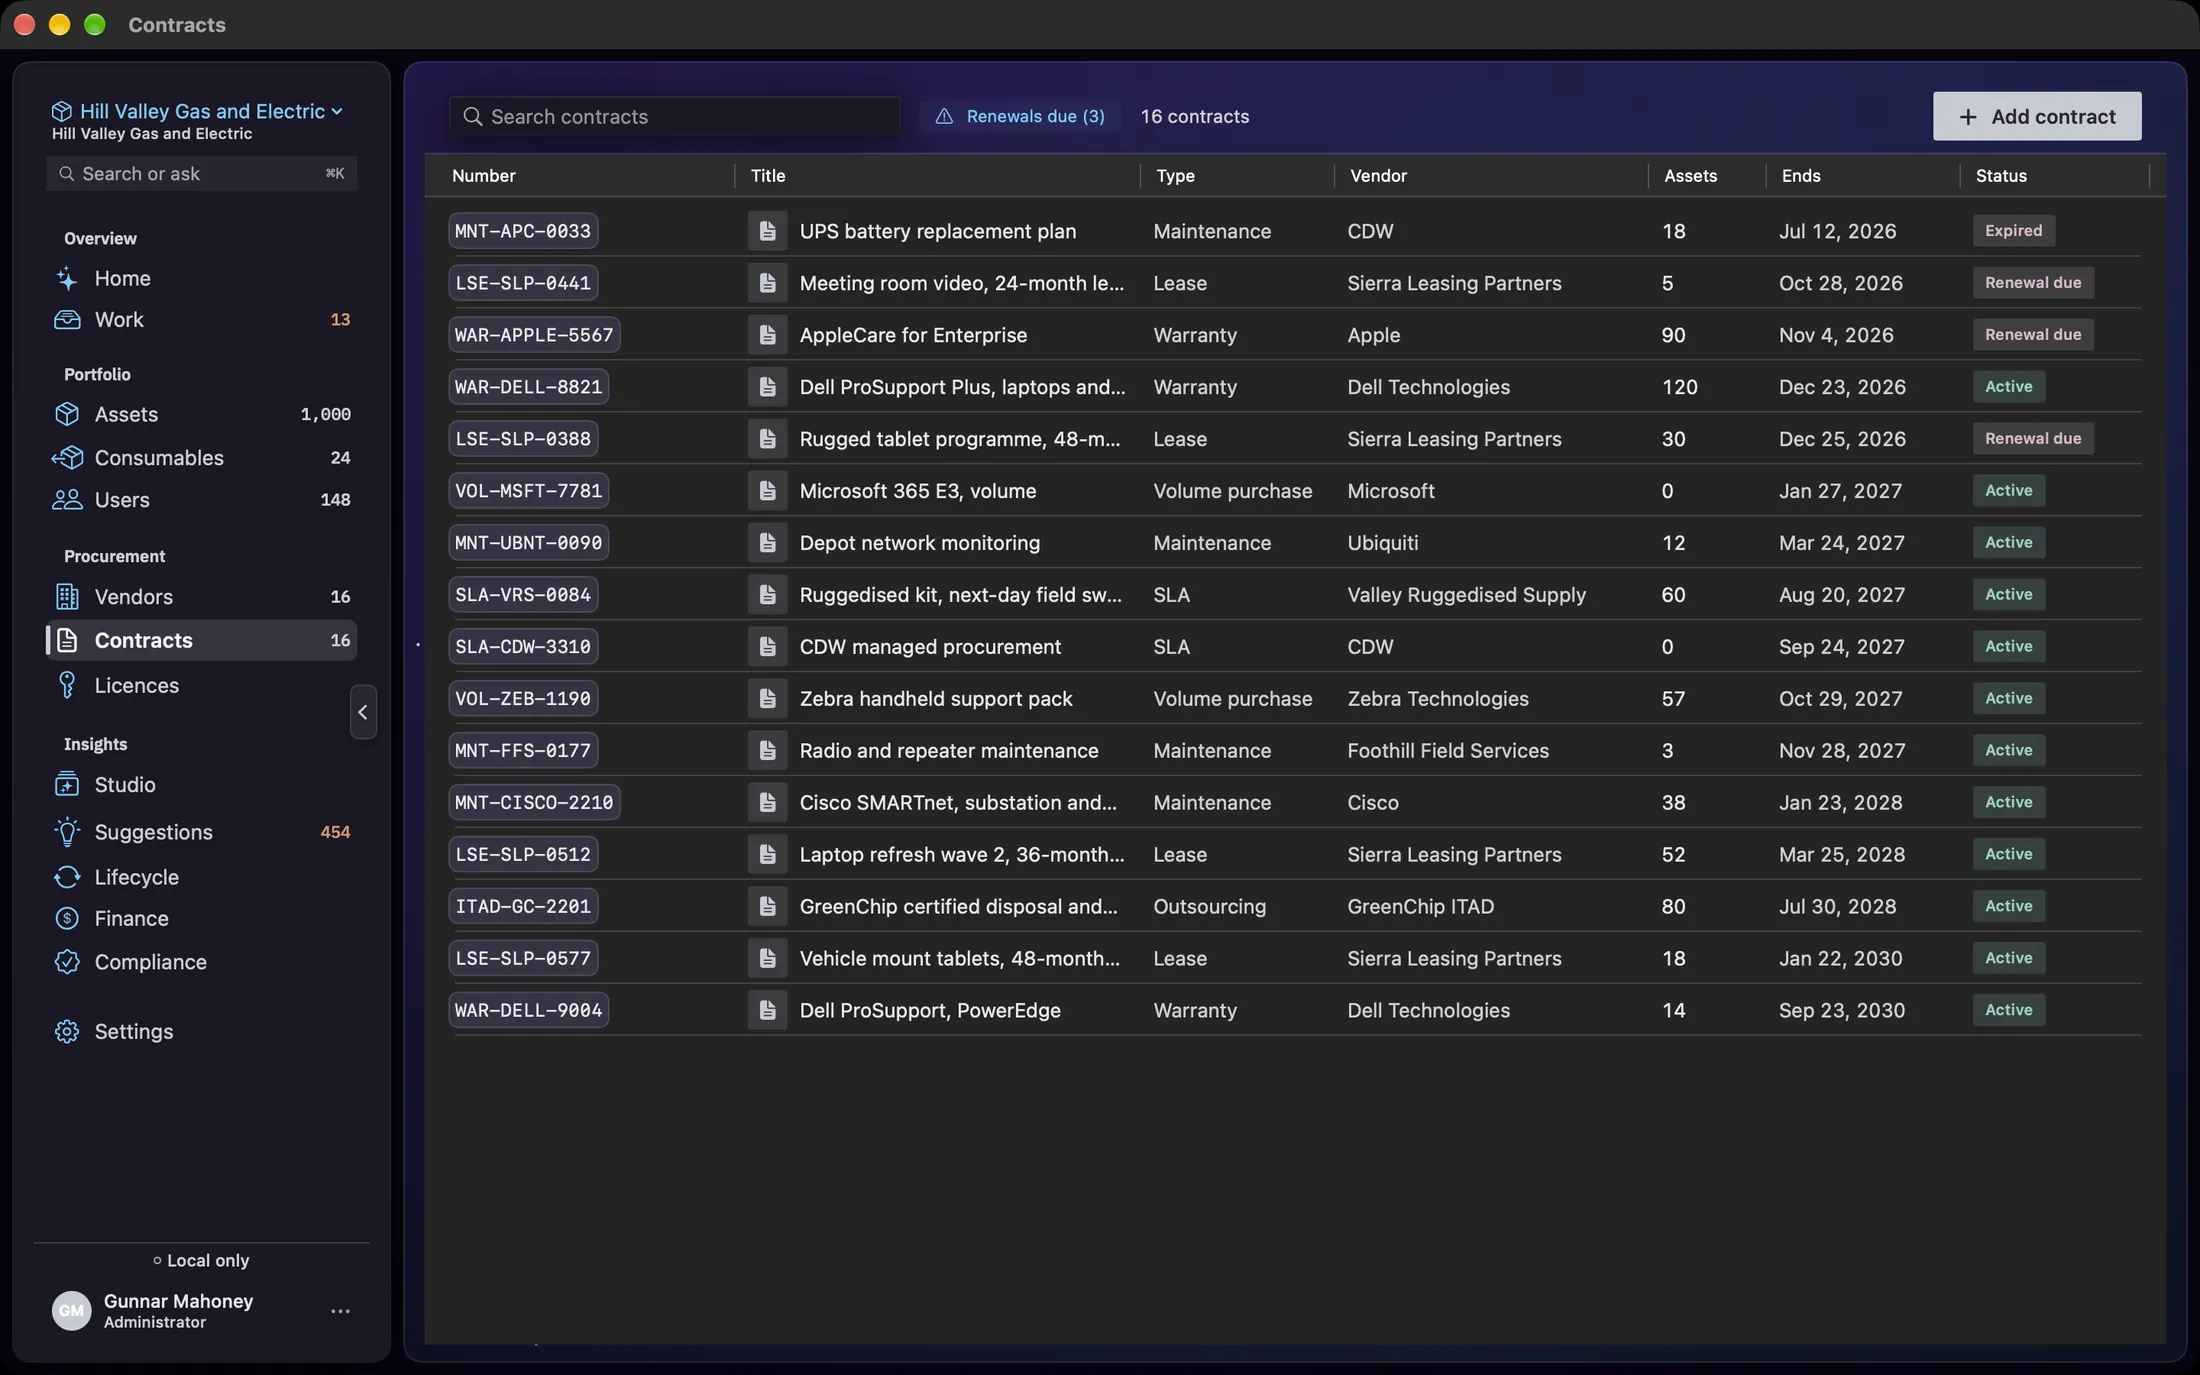Image resolution: width=2200 pixels, height=1375 pixels.
Task: Click document icon for Microsoft 365 E3, volume
Action: point(767,491)
